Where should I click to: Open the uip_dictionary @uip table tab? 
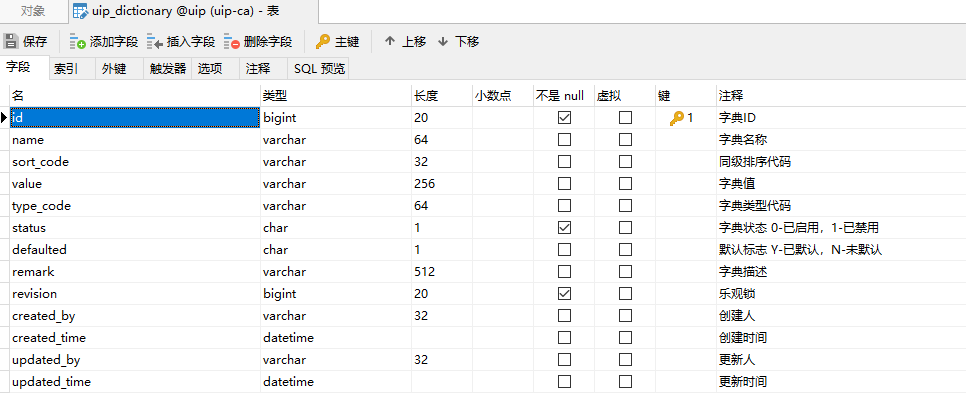click(193, 11)
